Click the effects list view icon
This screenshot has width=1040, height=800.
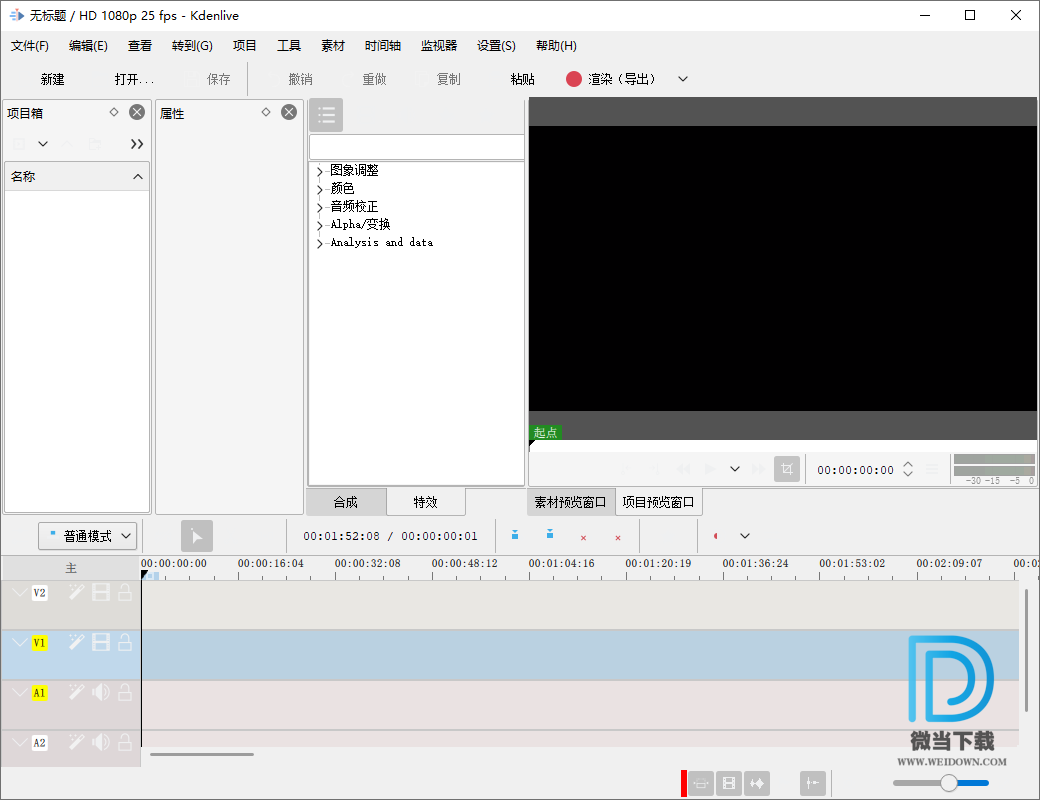326,115
